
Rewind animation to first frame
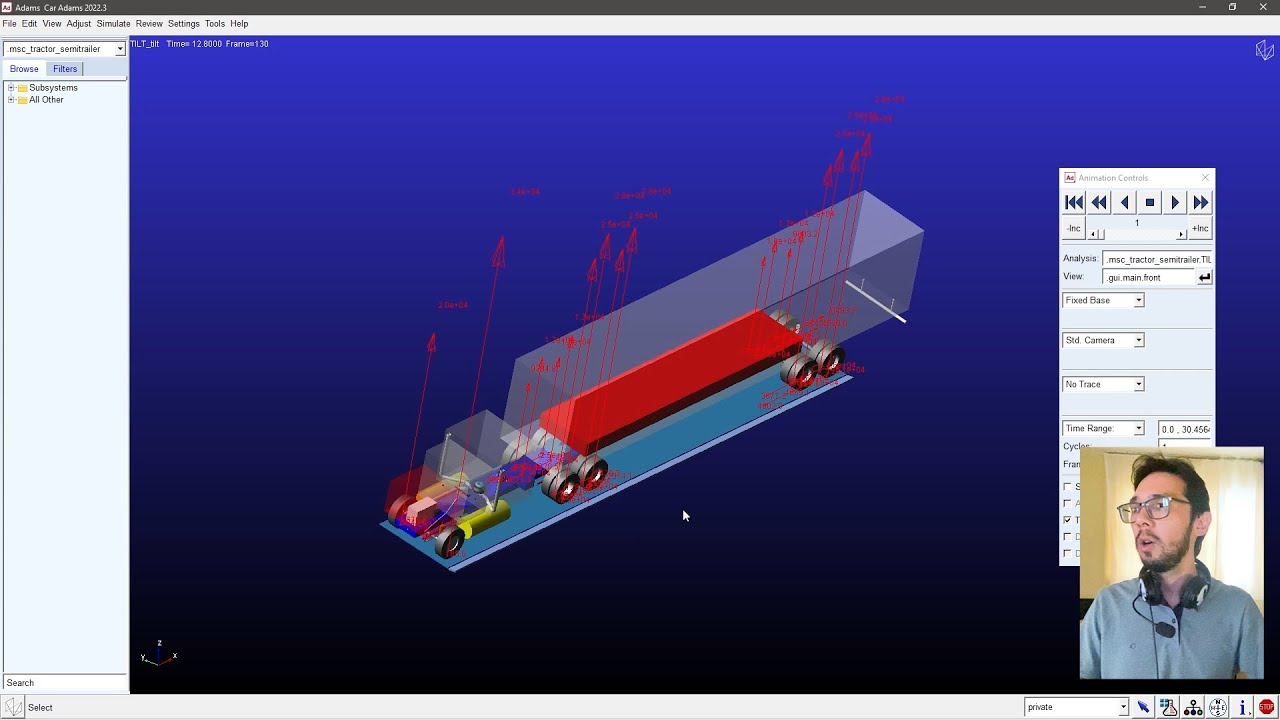pyautogui.click(x=1074, y=202)
